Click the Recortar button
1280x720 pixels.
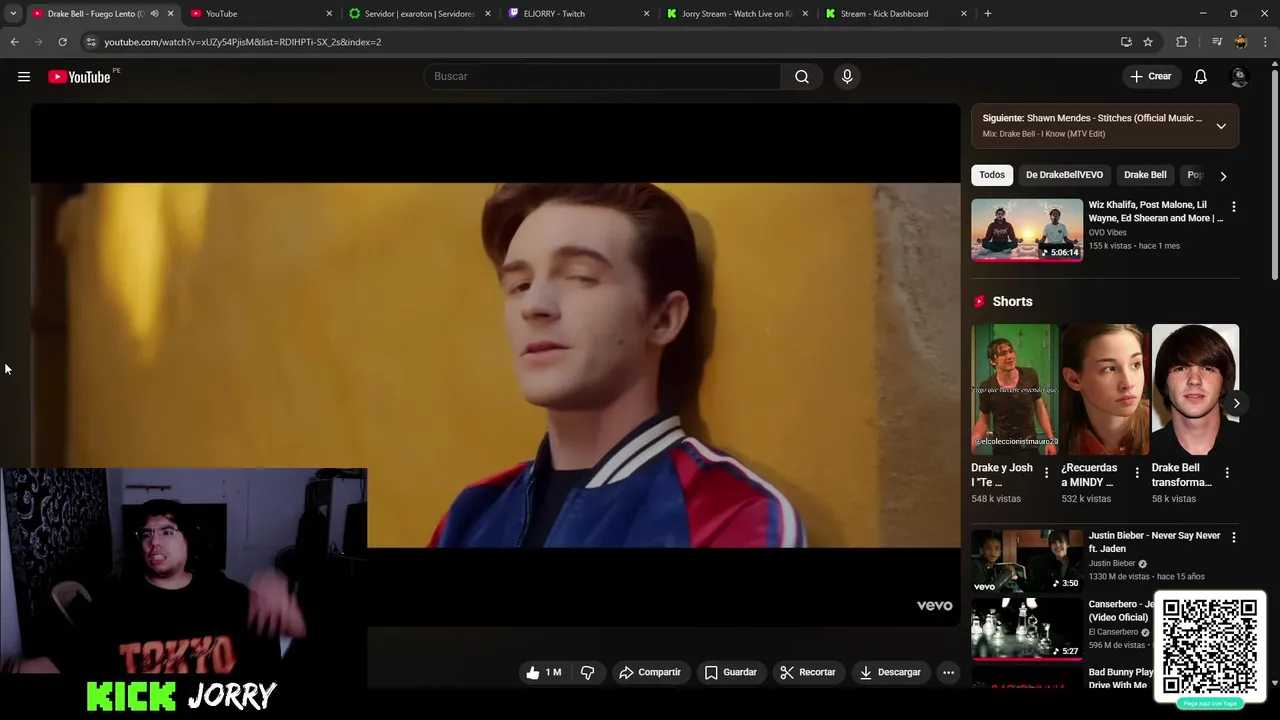click(x=807, y=672)
